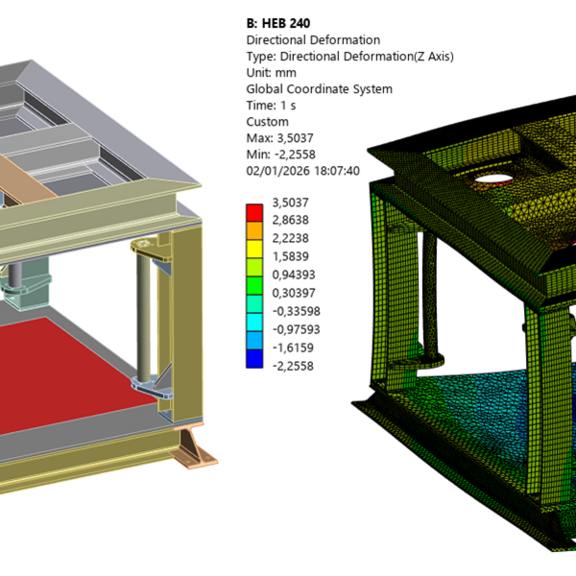Click the 3,5037 legend maximum value
The width and height of the screenshot is (576, 576).
[x=290, y=202]
